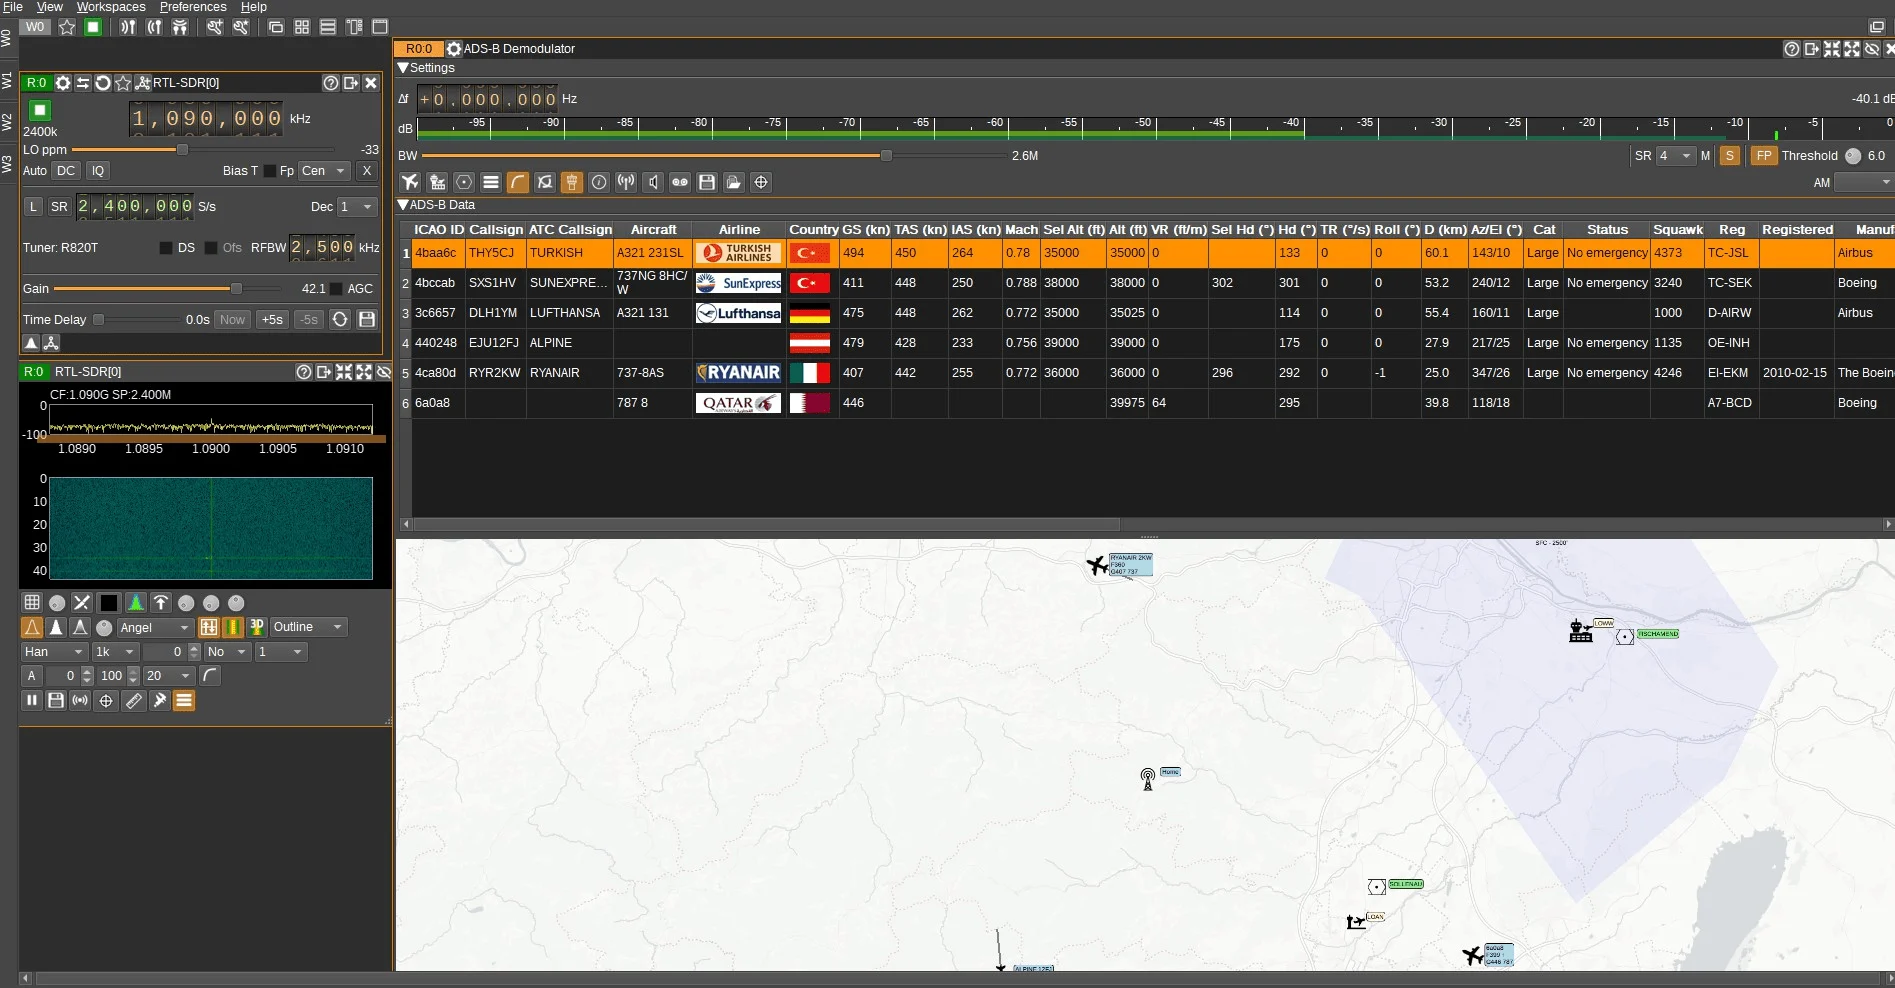This screenshot has width=1895, height=988.
Task: Collapse the ADS-B Data section
Action: (403, 205)
